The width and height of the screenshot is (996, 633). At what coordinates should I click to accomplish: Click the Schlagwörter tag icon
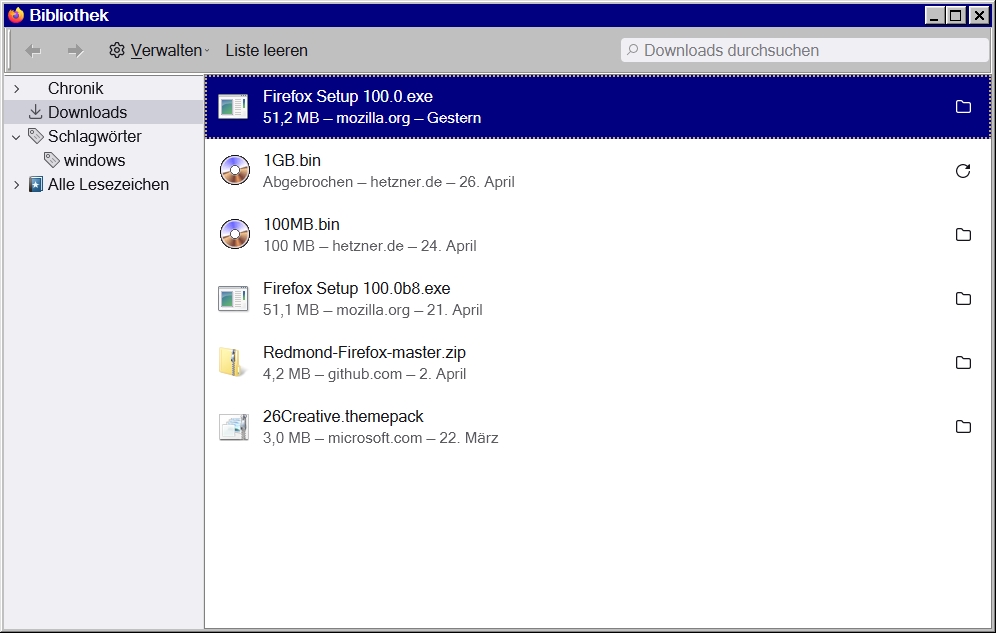click(x=36, y=136)
